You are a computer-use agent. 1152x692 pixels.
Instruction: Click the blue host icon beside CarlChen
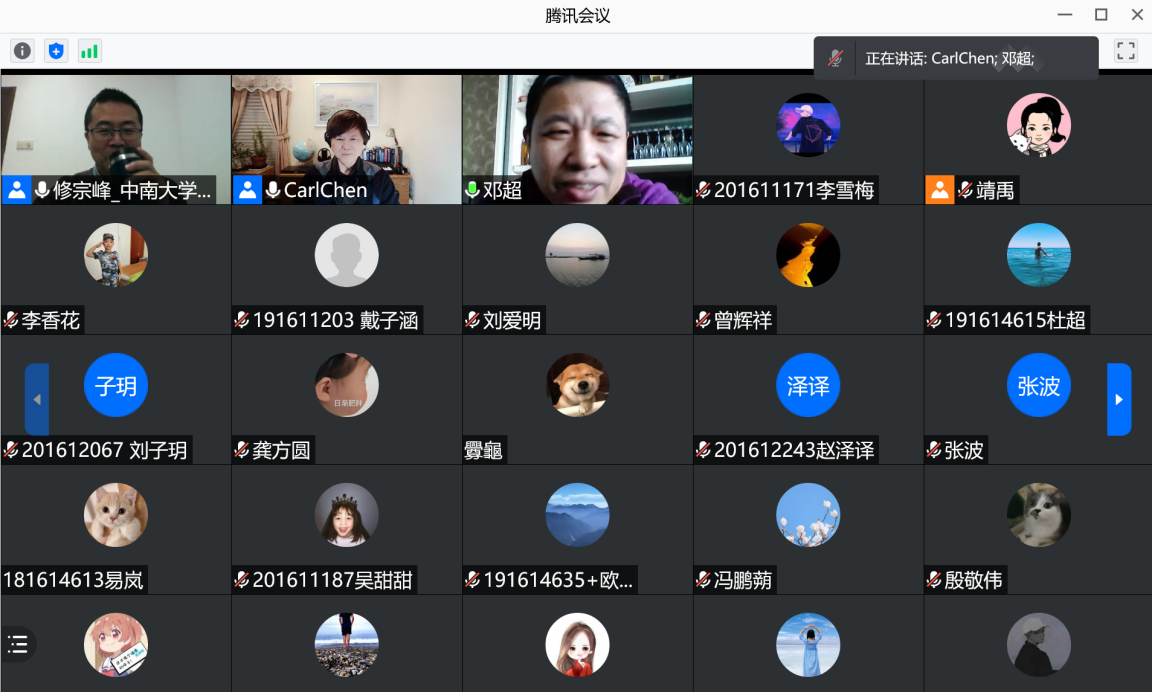click(247, 190)
